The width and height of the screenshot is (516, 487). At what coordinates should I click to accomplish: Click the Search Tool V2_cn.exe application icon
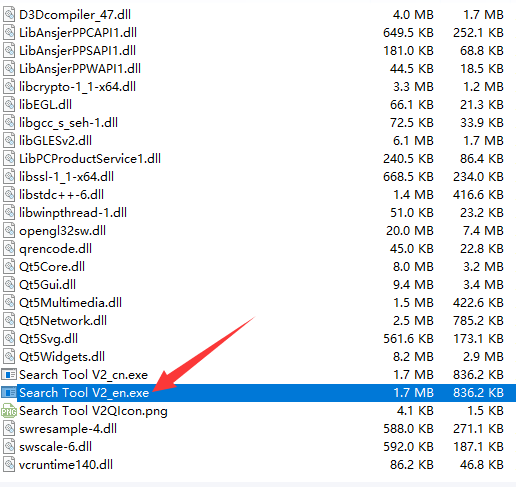click(x=9, y=375)
